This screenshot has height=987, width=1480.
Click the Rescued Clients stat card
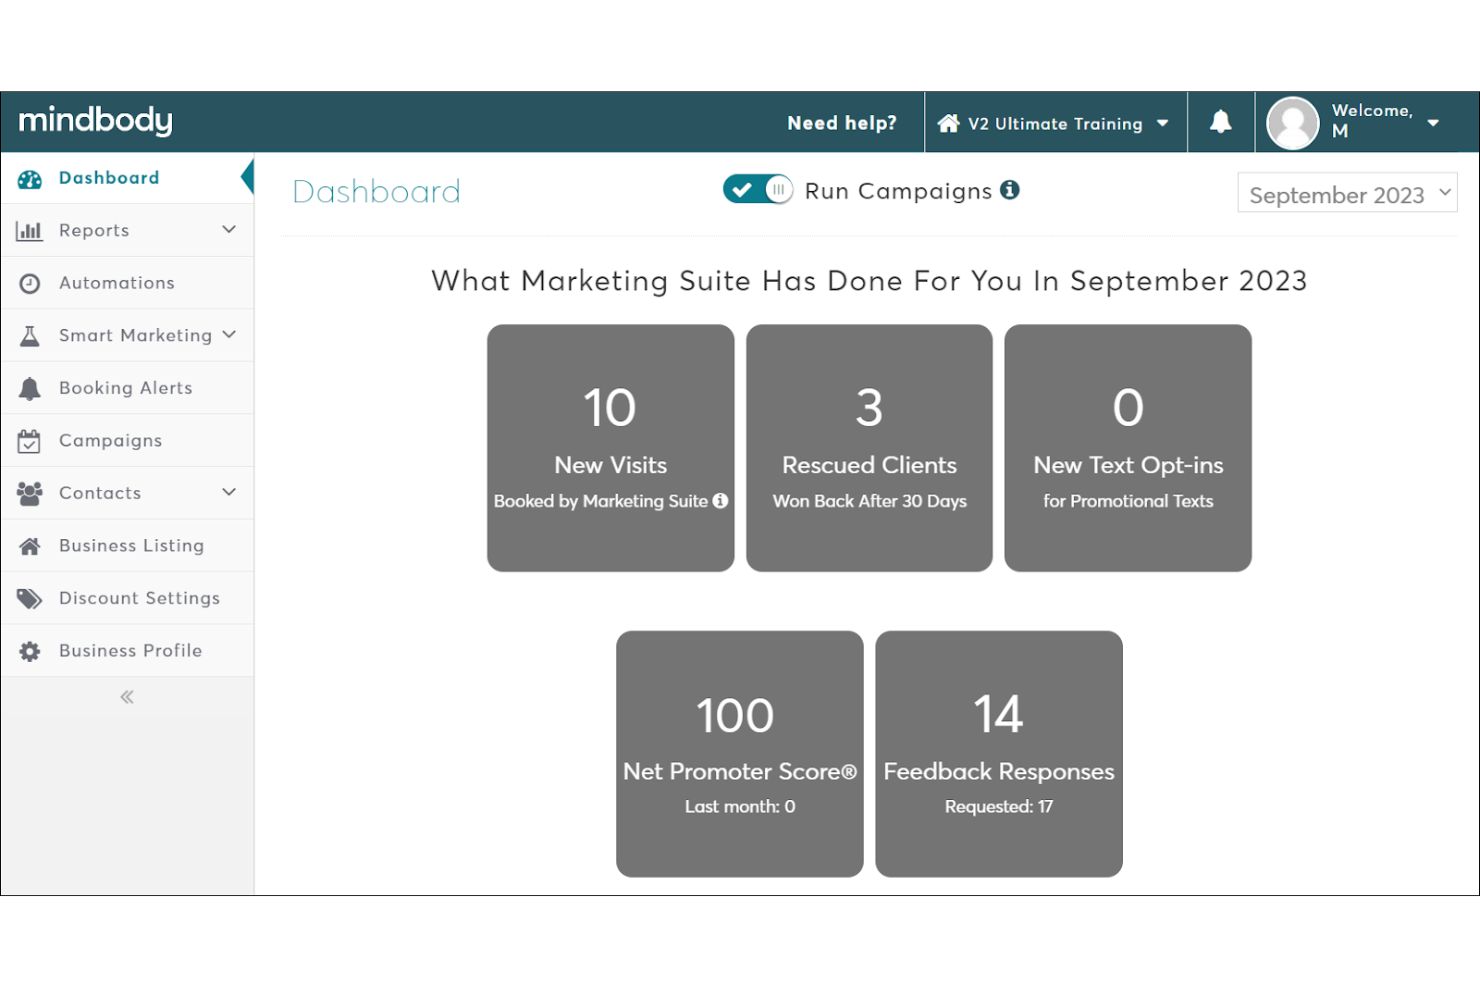pos(869,448)
